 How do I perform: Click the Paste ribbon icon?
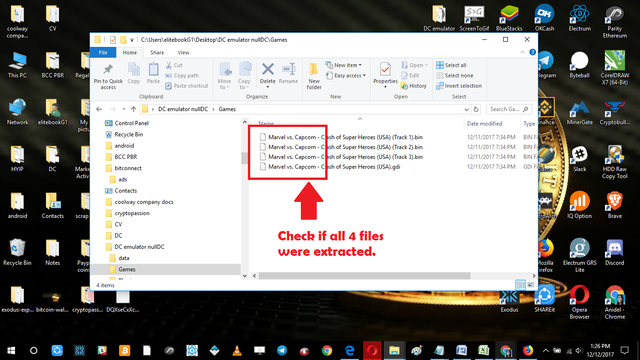tap(153, 73)
